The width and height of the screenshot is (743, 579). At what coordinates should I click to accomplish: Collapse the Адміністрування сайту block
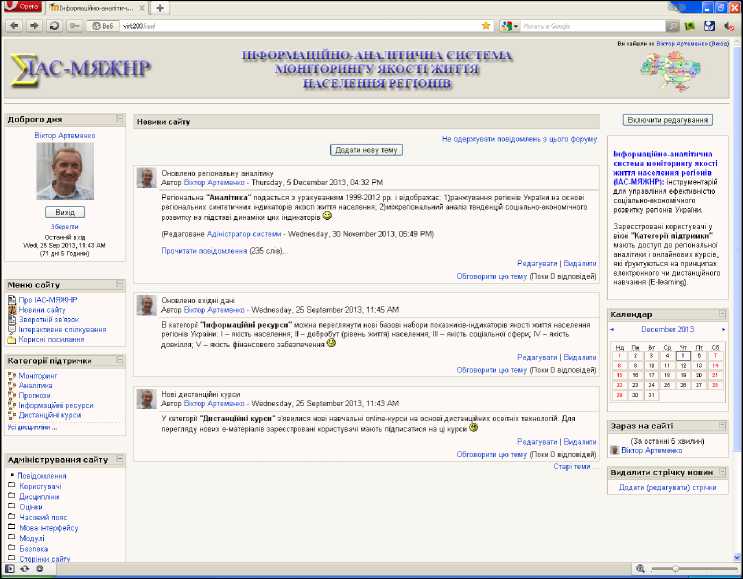click(x=119, y=460)
